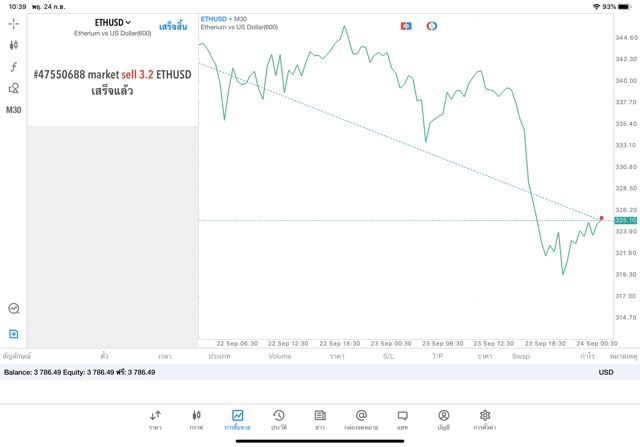Open the account (บัญชี) tab
Image resolution: width=640 pixels, height=447 pixels.
443,419
